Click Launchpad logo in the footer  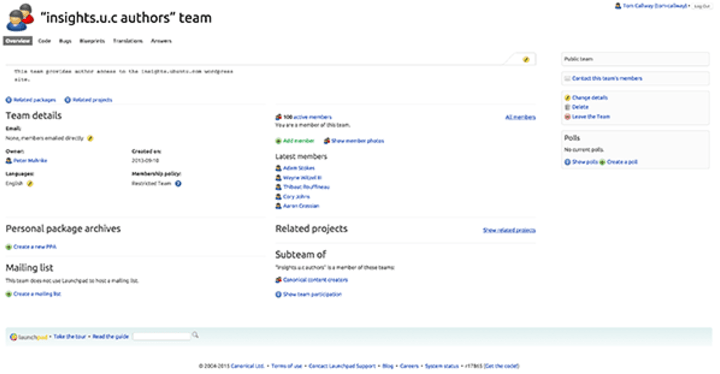(x=28, y=337)
